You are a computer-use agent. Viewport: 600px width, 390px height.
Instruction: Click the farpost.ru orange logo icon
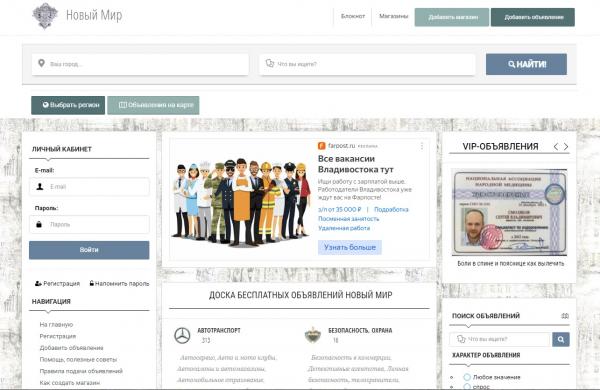(x=321, y=145)
